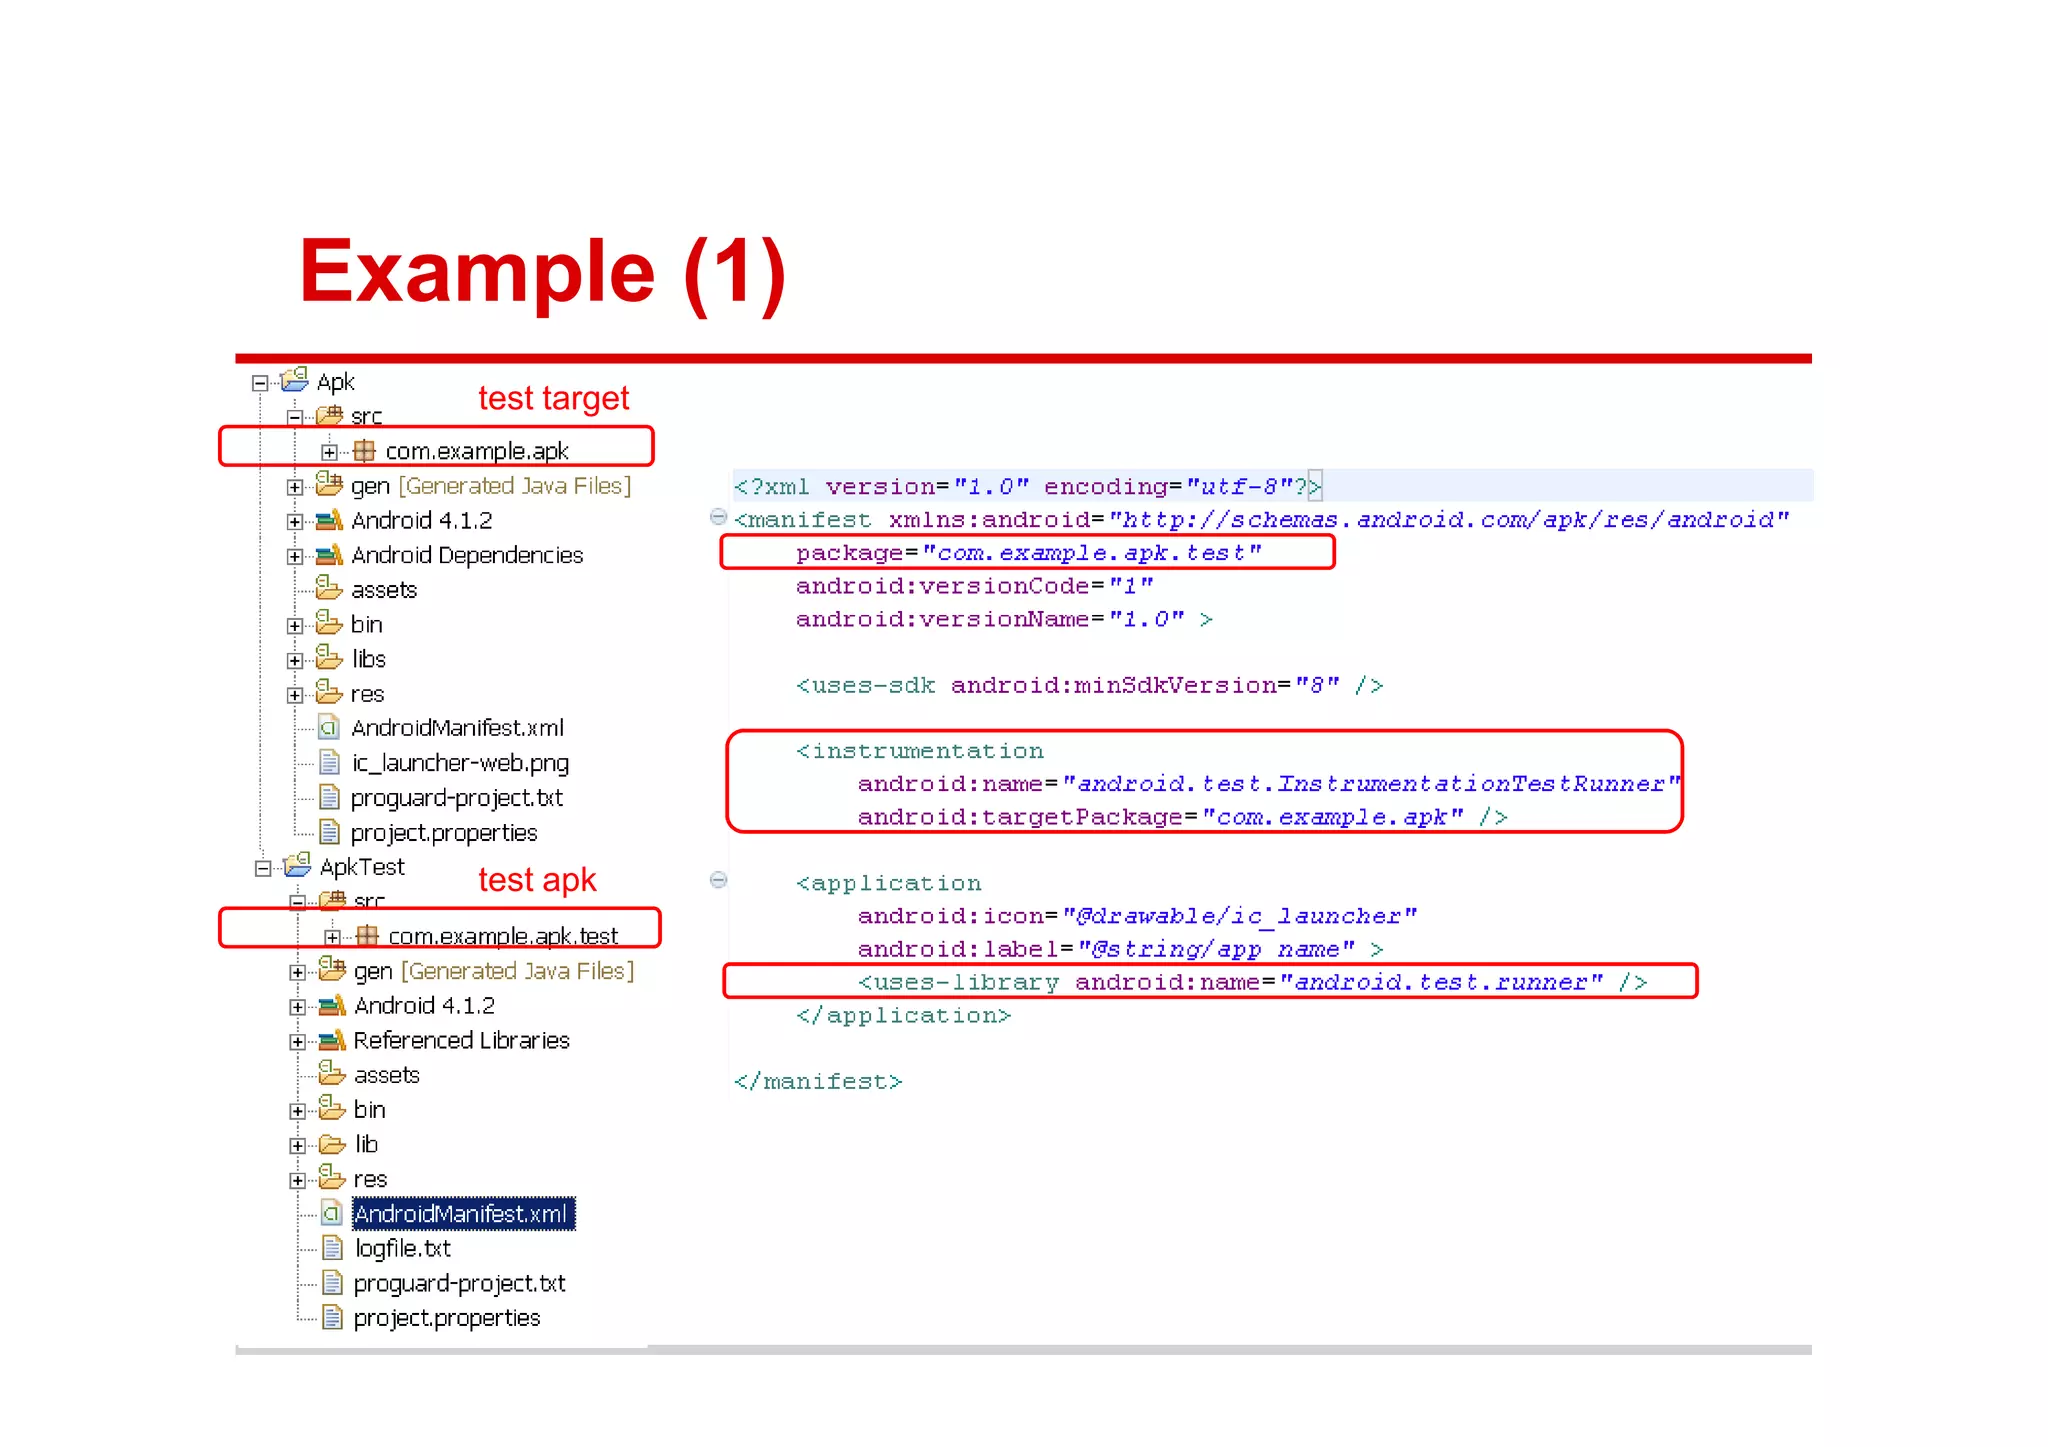The height and width of the screenshot is (1447, 2048).
Task: Click the com.example.apk package icon
Action: (x=365, y=451)
